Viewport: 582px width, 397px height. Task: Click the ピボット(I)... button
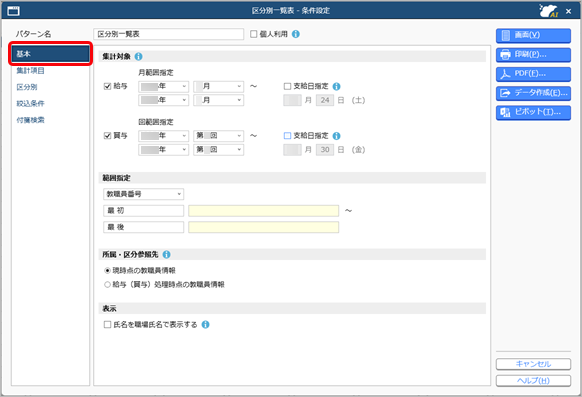(x=533, y=113)
